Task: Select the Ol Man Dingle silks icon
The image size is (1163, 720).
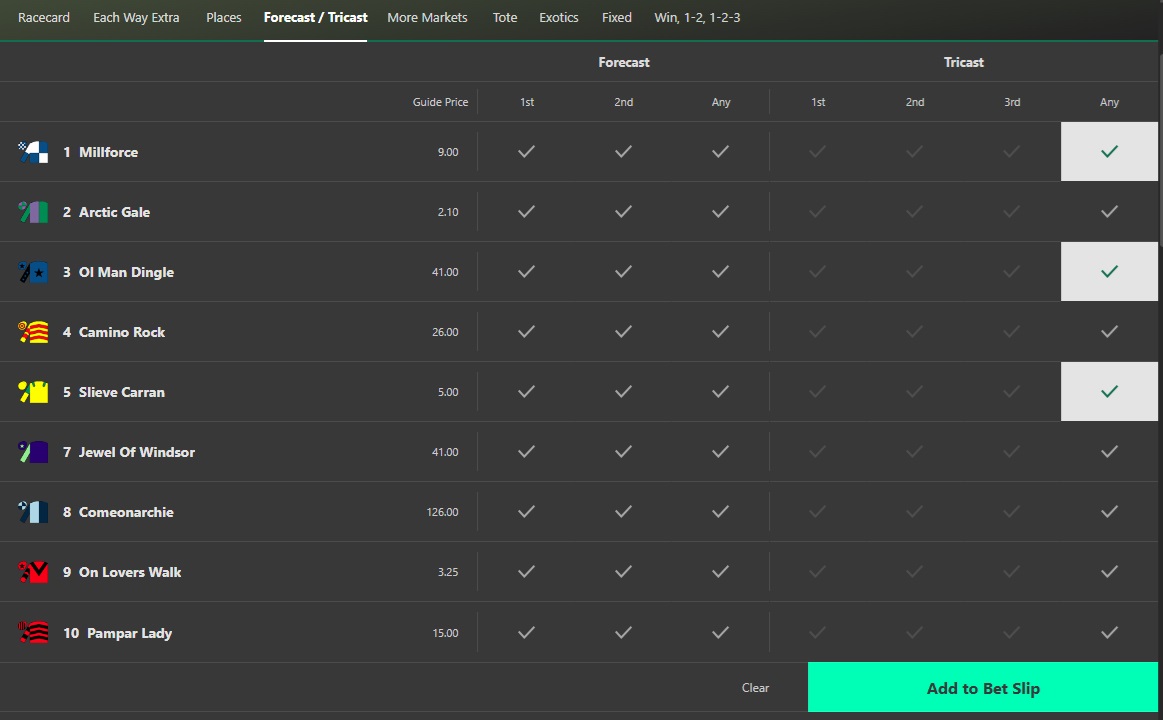Action: click(30, 271)
